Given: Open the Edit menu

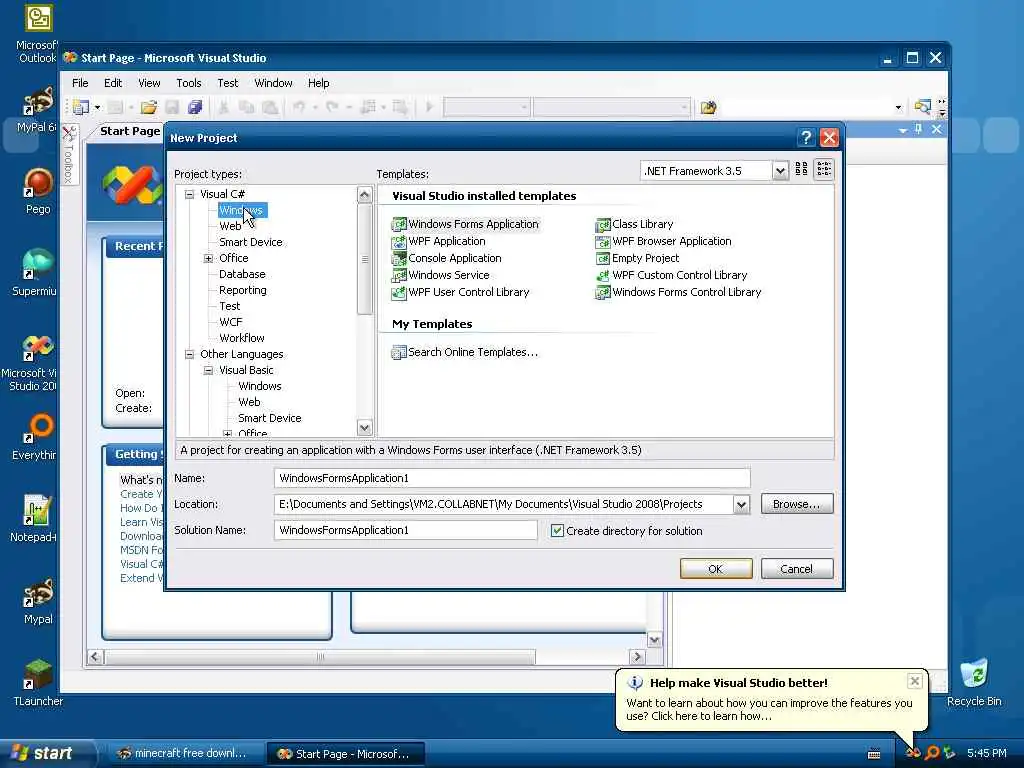Looking at the screenshot, I should (x=113, y=83).
